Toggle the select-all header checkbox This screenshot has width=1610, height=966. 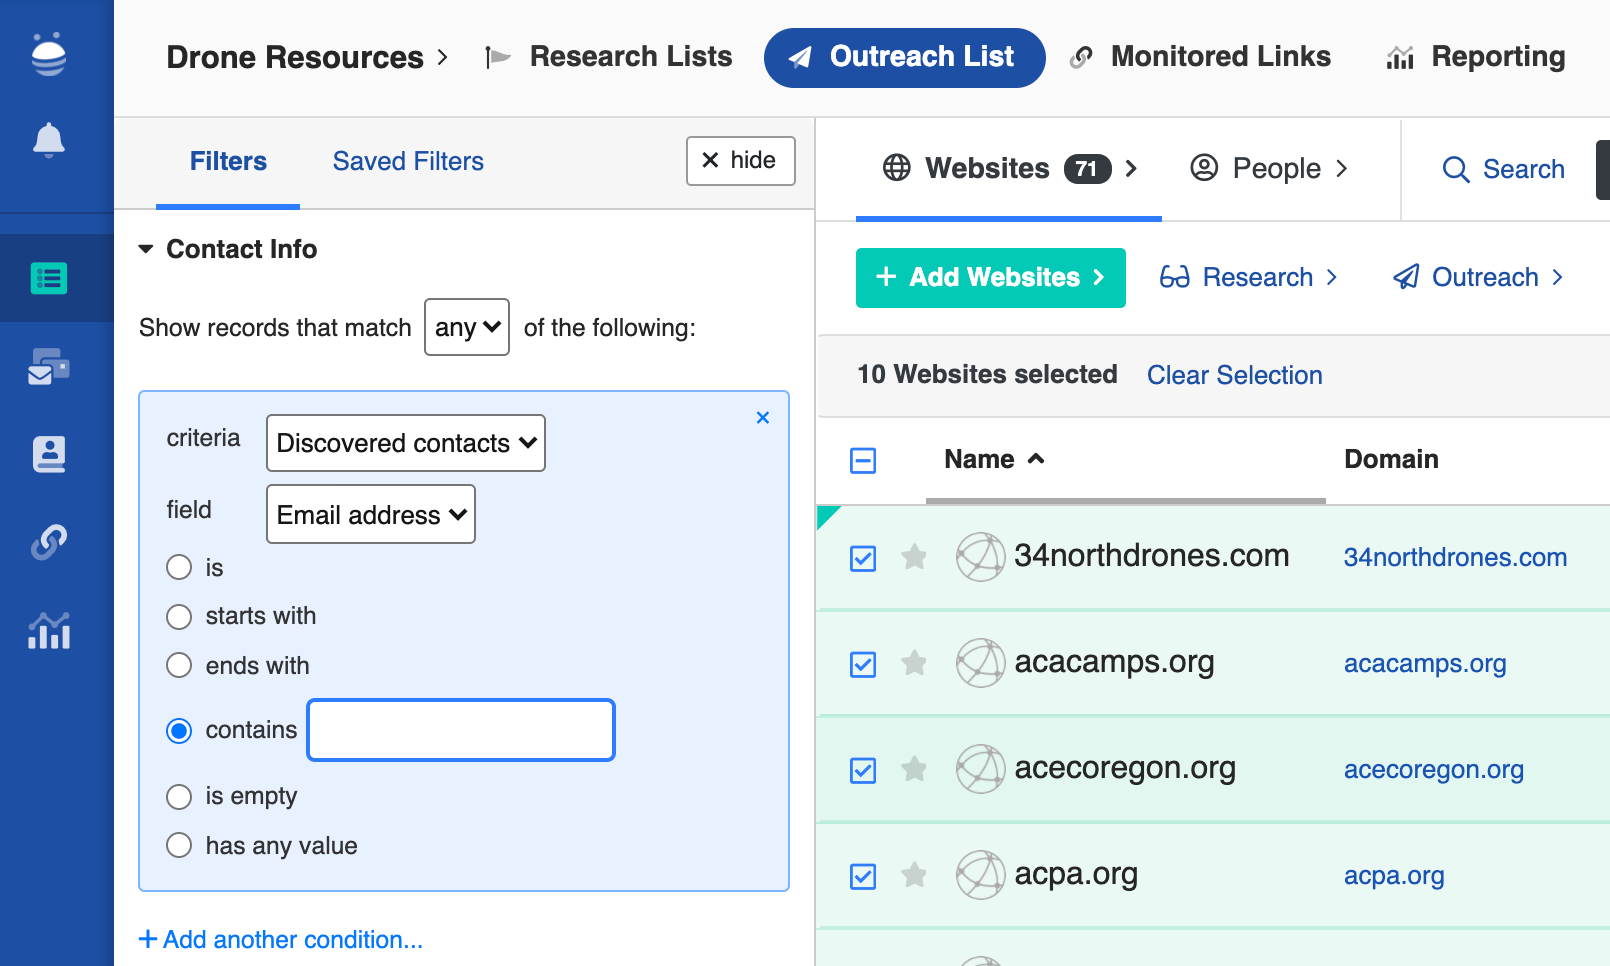coord(863,460)
